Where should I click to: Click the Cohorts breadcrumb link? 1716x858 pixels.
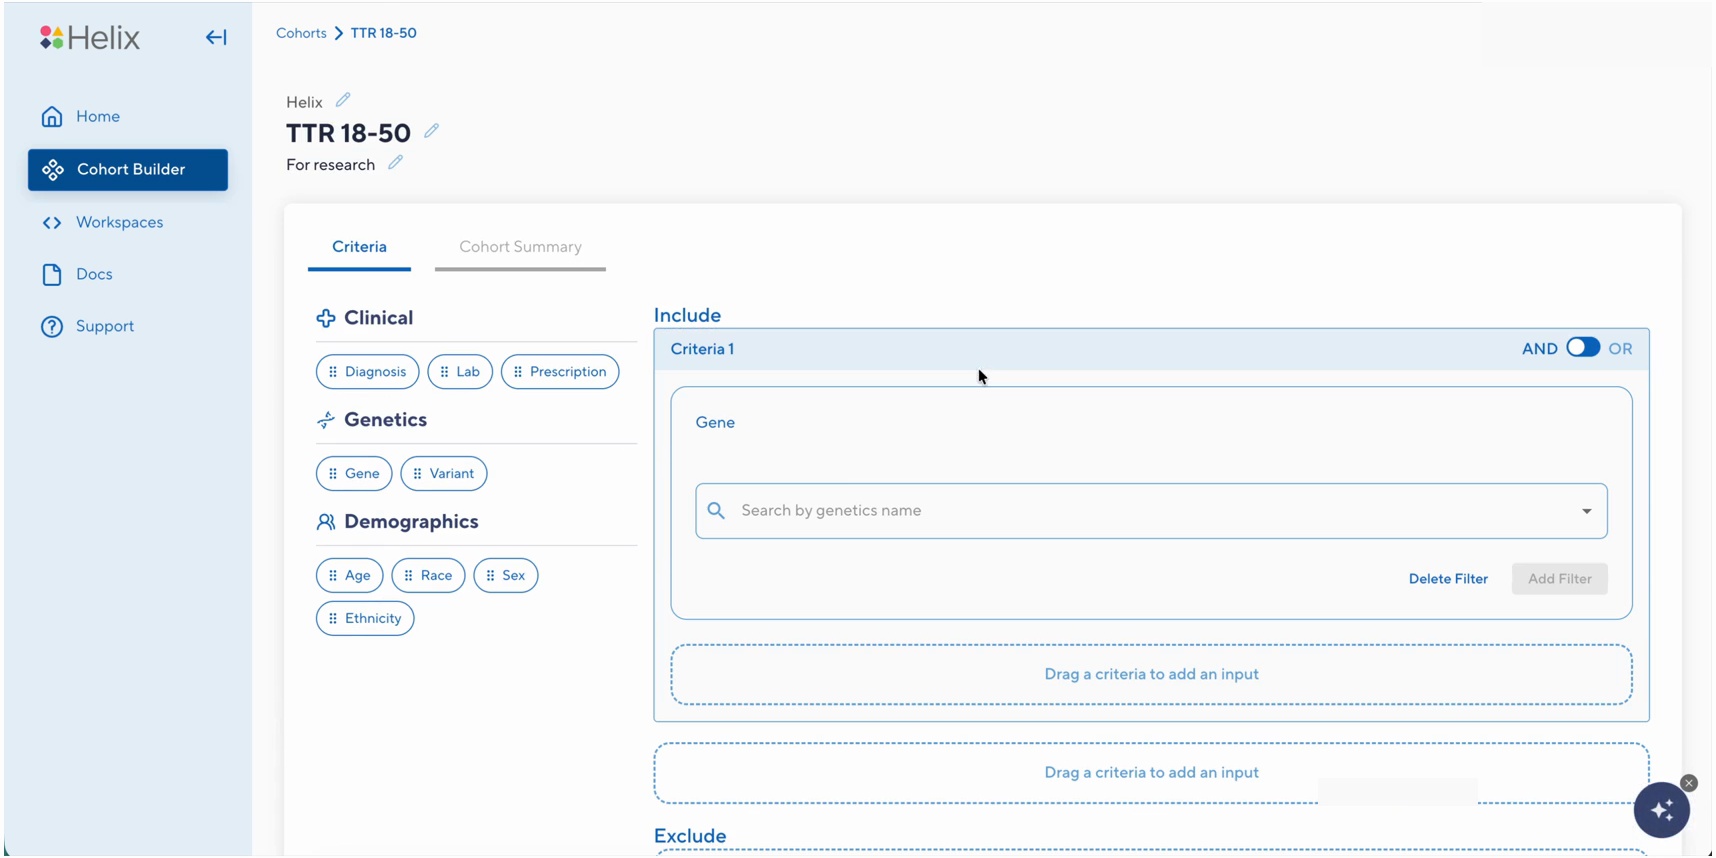pos(301,33)
